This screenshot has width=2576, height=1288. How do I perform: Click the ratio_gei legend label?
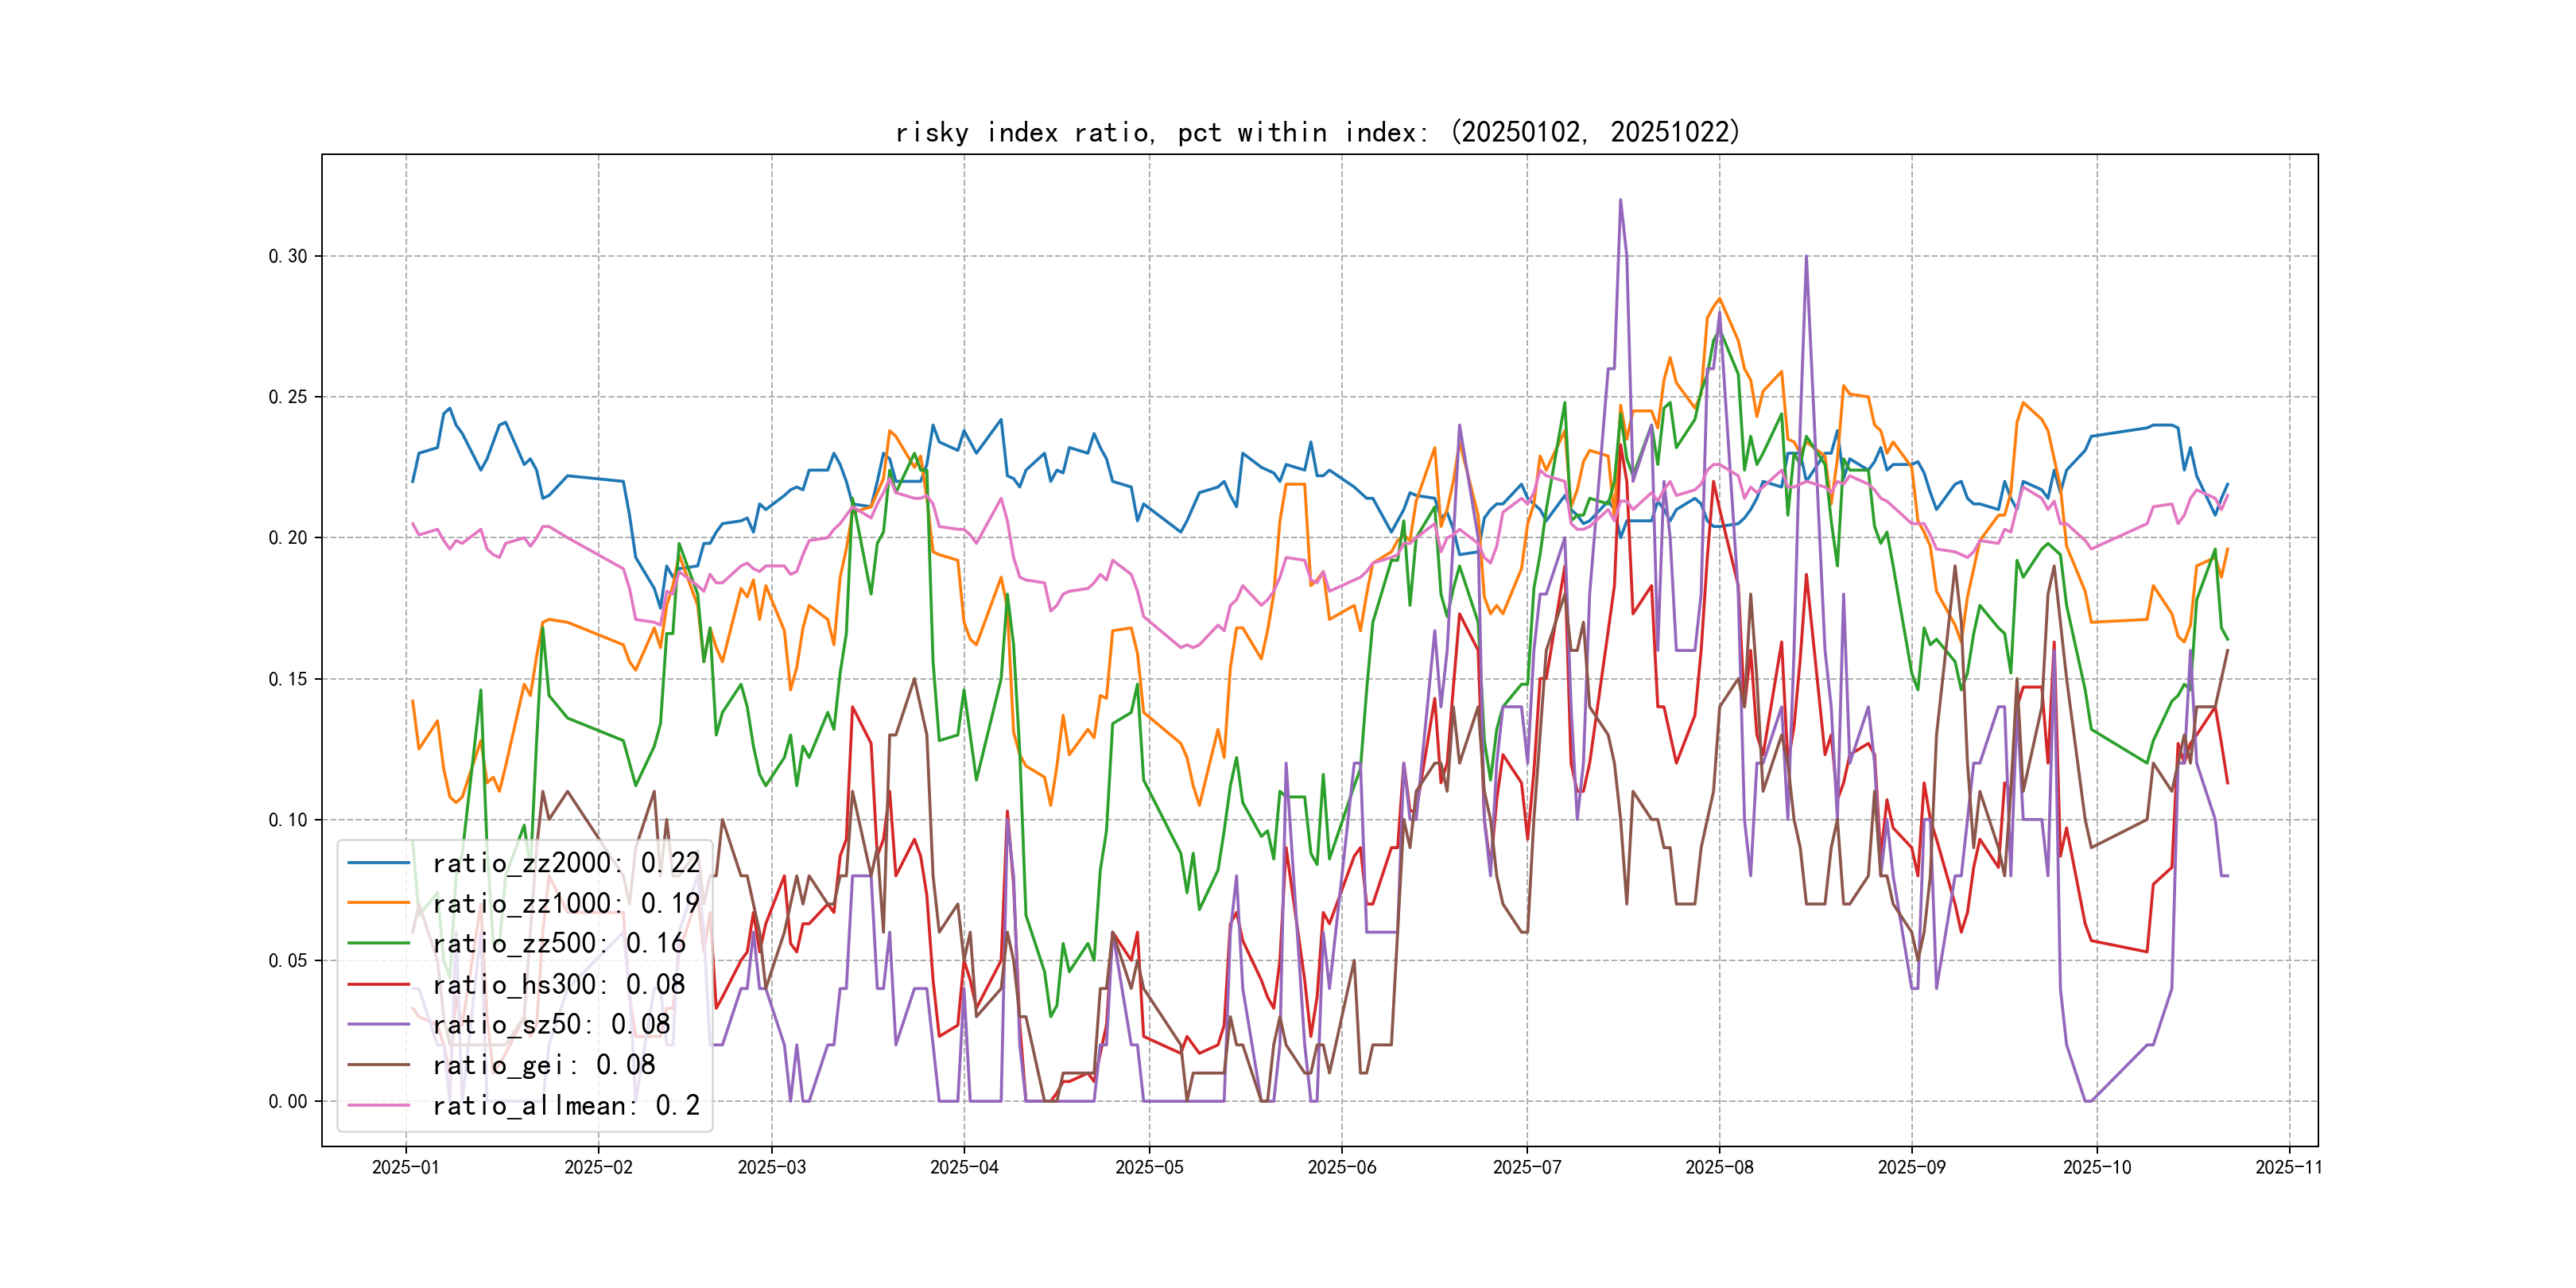pos(543,1066)
